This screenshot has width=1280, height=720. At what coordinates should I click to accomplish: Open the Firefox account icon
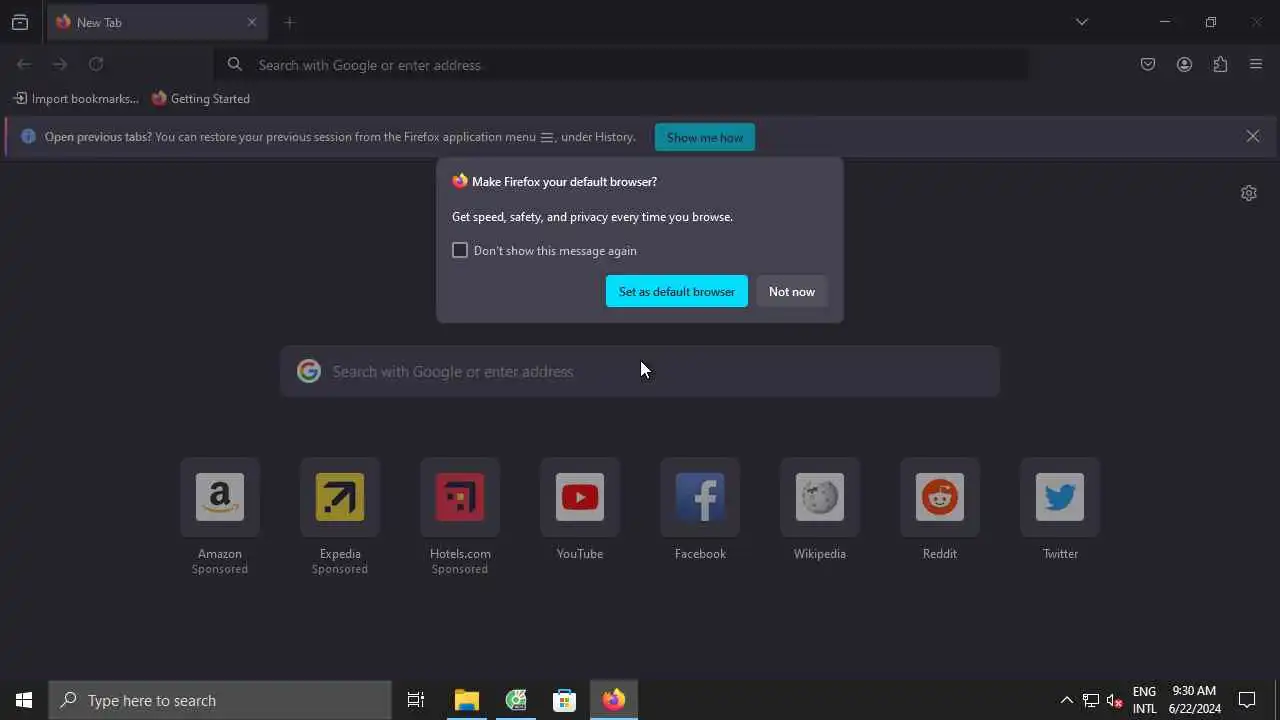(x=1184, y=64)
